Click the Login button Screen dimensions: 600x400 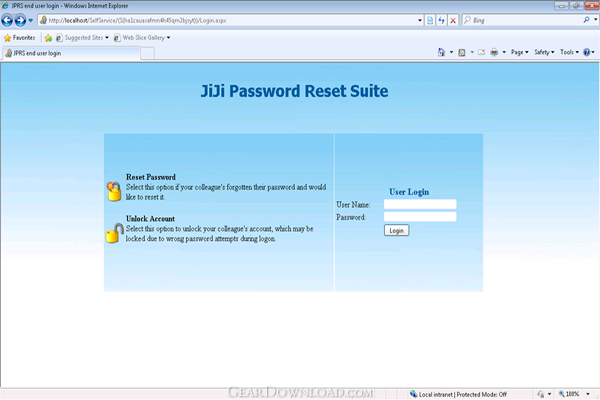[396, 230]
